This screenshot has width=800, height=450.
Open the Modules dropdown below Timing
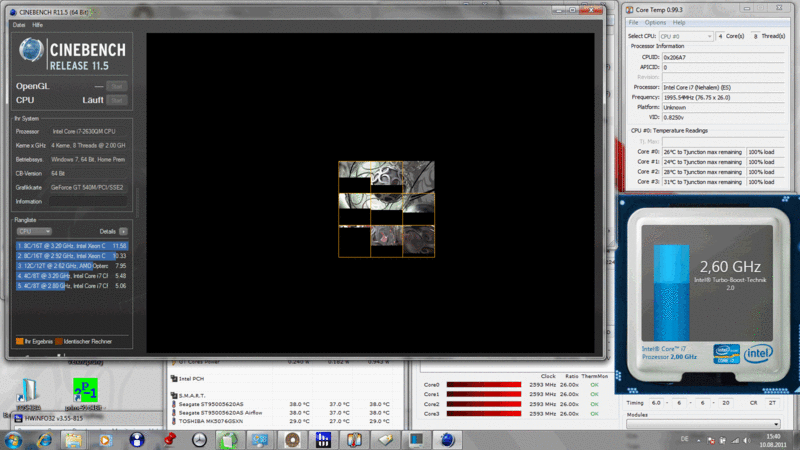[703, 424]
